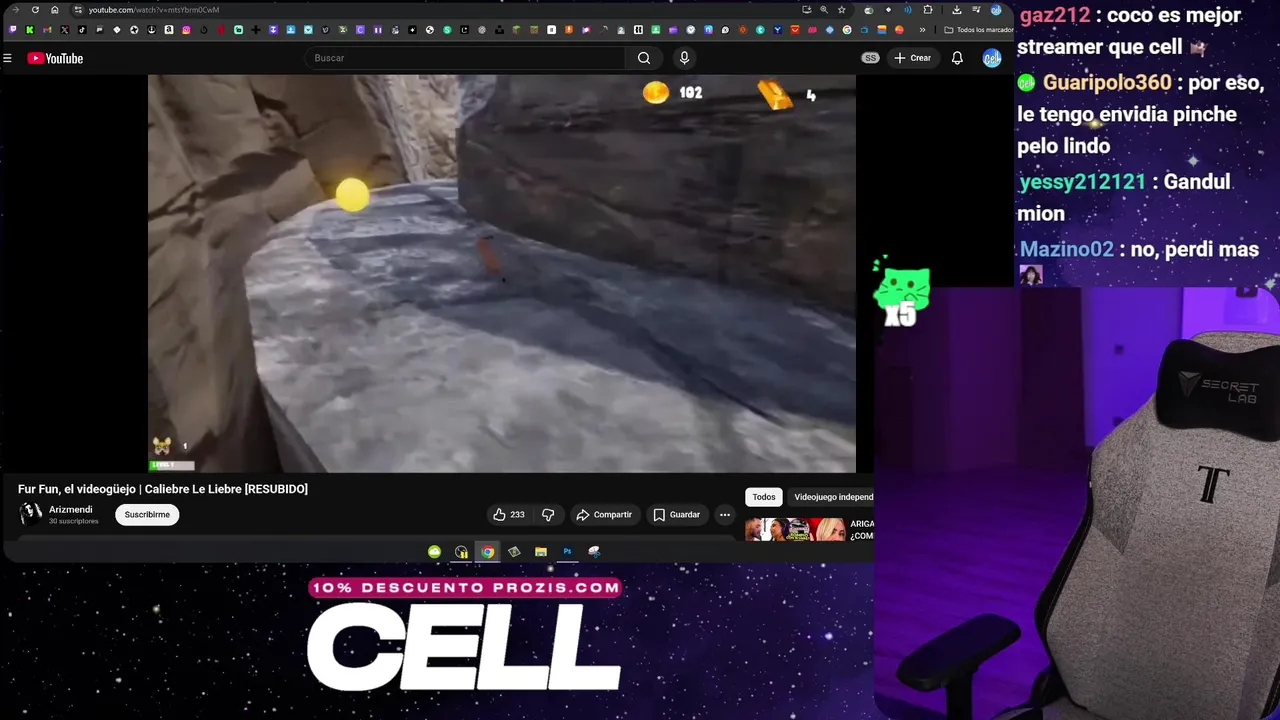Click chat username gaz212

(x=1054, y=16)
